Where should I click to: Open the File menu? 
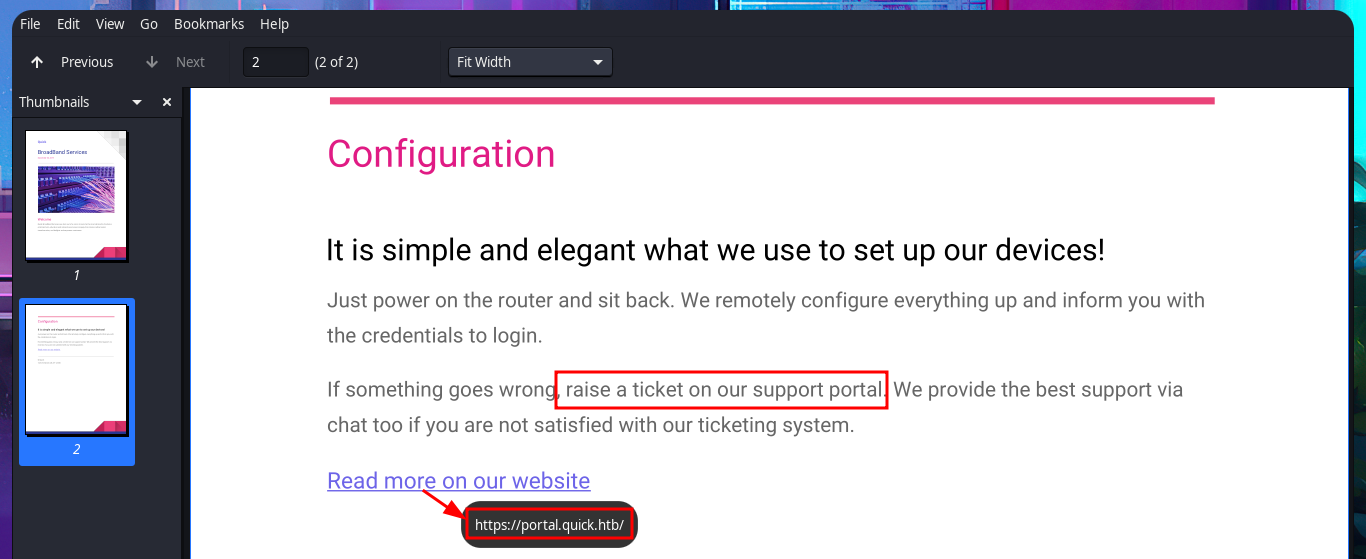tap(30, 24)
